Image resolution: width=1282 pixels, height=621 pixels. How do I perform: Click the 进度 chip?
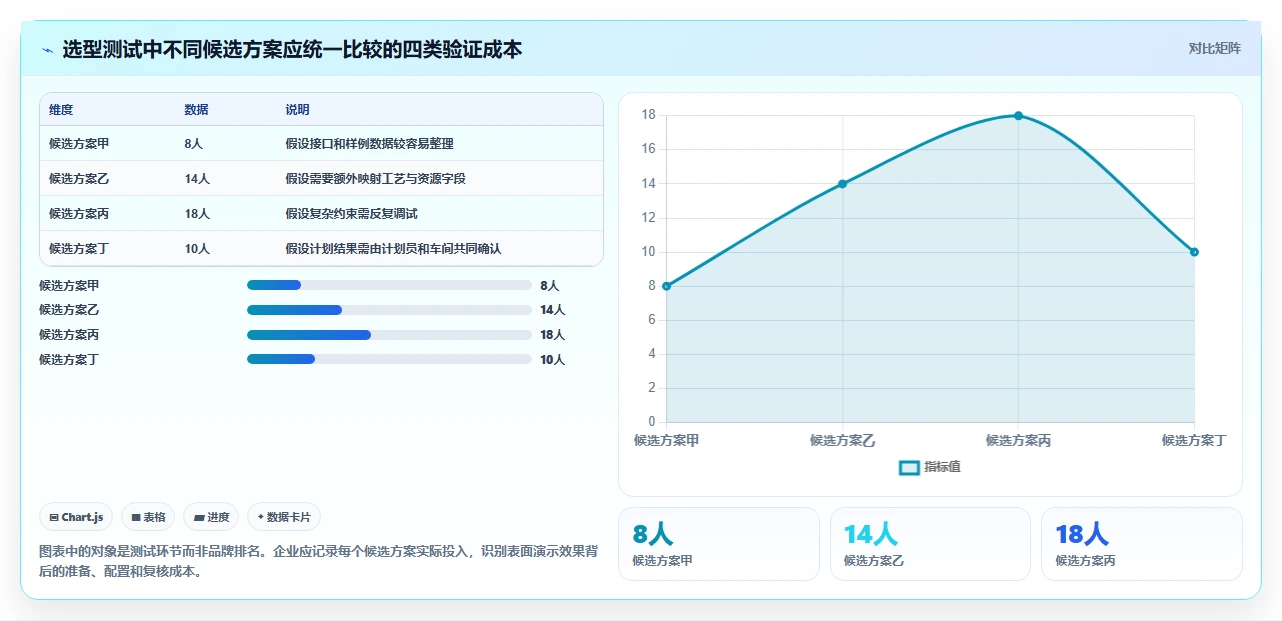211,517
